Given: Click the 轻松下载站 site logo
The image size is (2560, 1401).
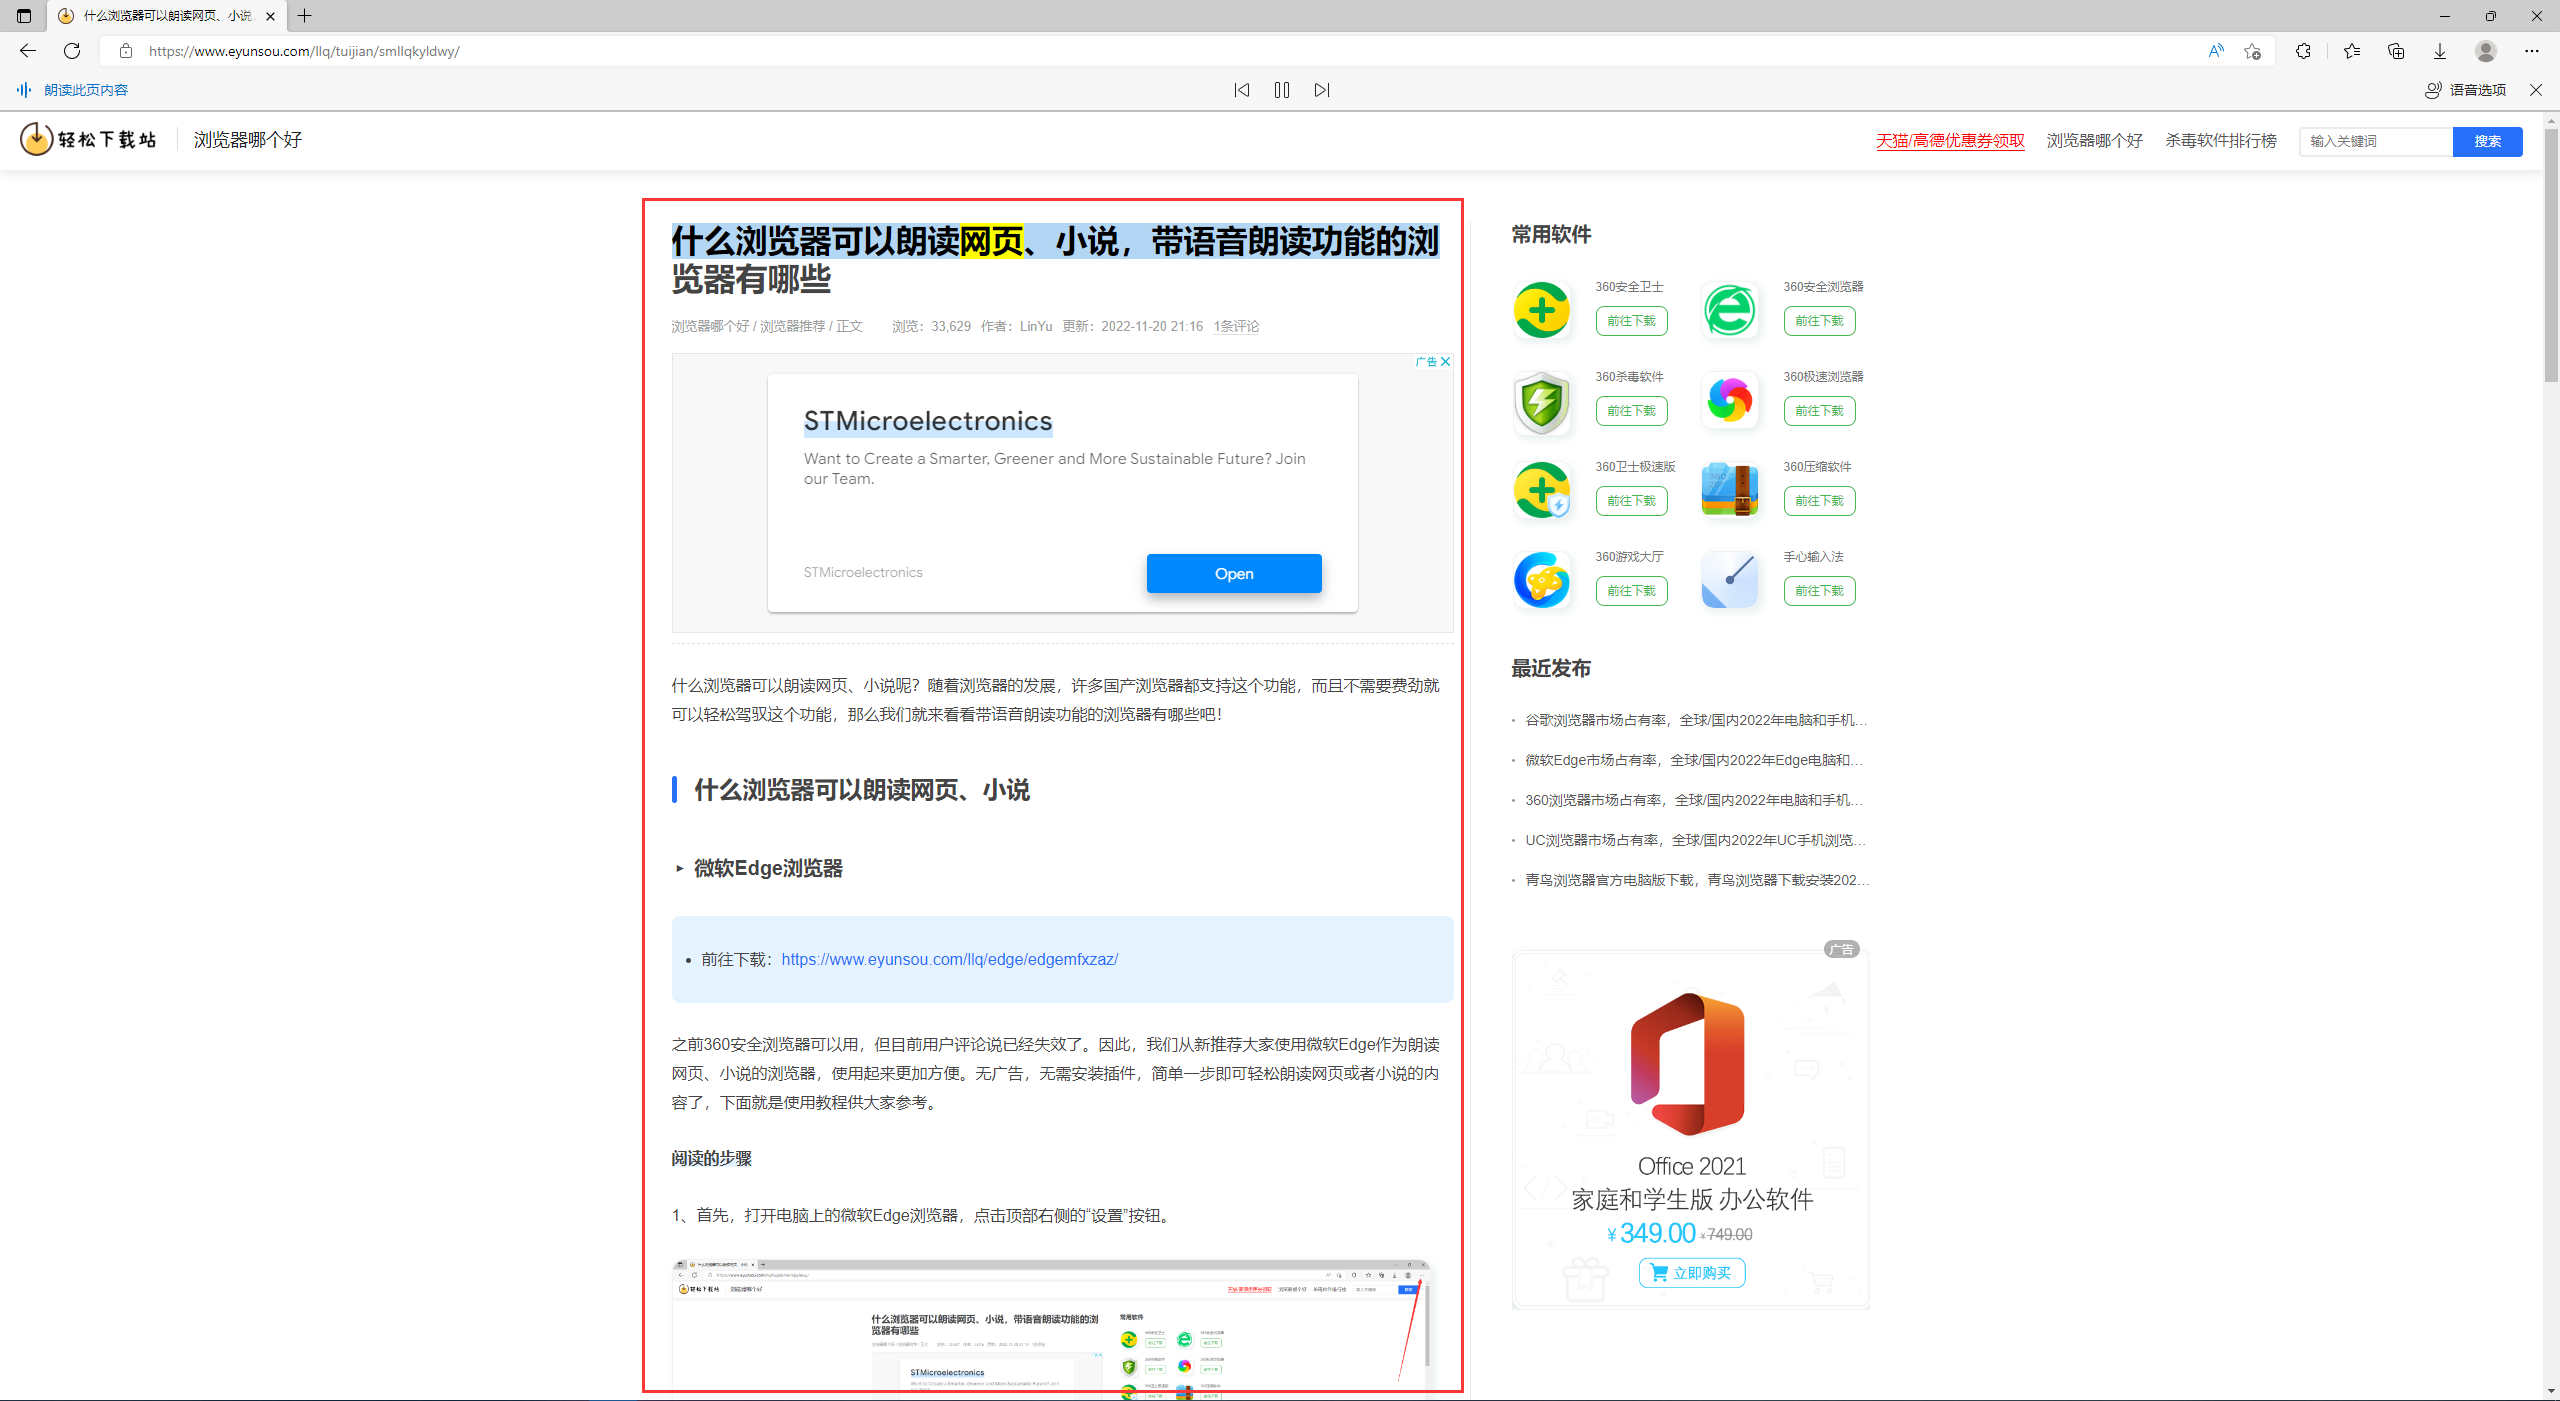Looking at the screenshot, I should 88,139.
